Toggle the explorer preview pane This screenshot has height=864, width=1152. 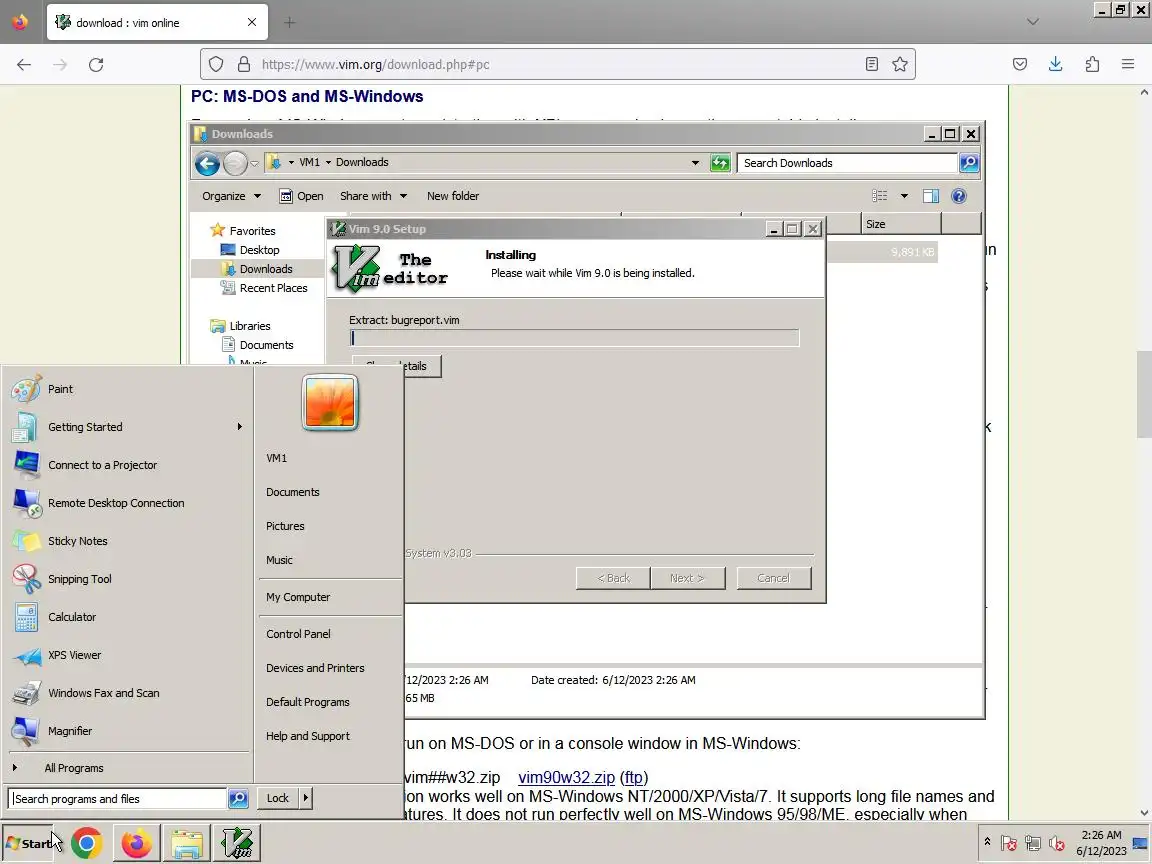click(931, 196)
